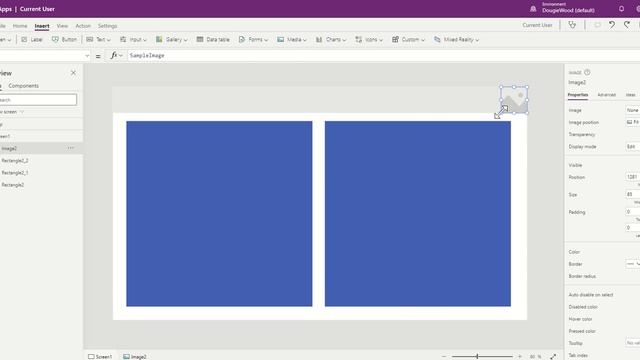This screenshot has height=360, width=640.
Task: Open the Settings ribbon tab
Action: tap(107, 26)
